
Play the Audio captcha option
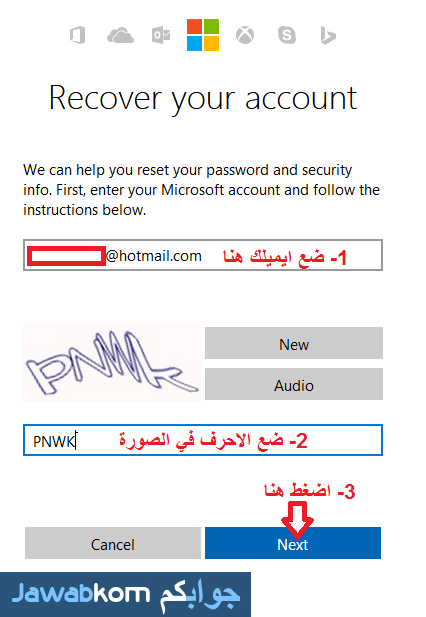(294, 384)
